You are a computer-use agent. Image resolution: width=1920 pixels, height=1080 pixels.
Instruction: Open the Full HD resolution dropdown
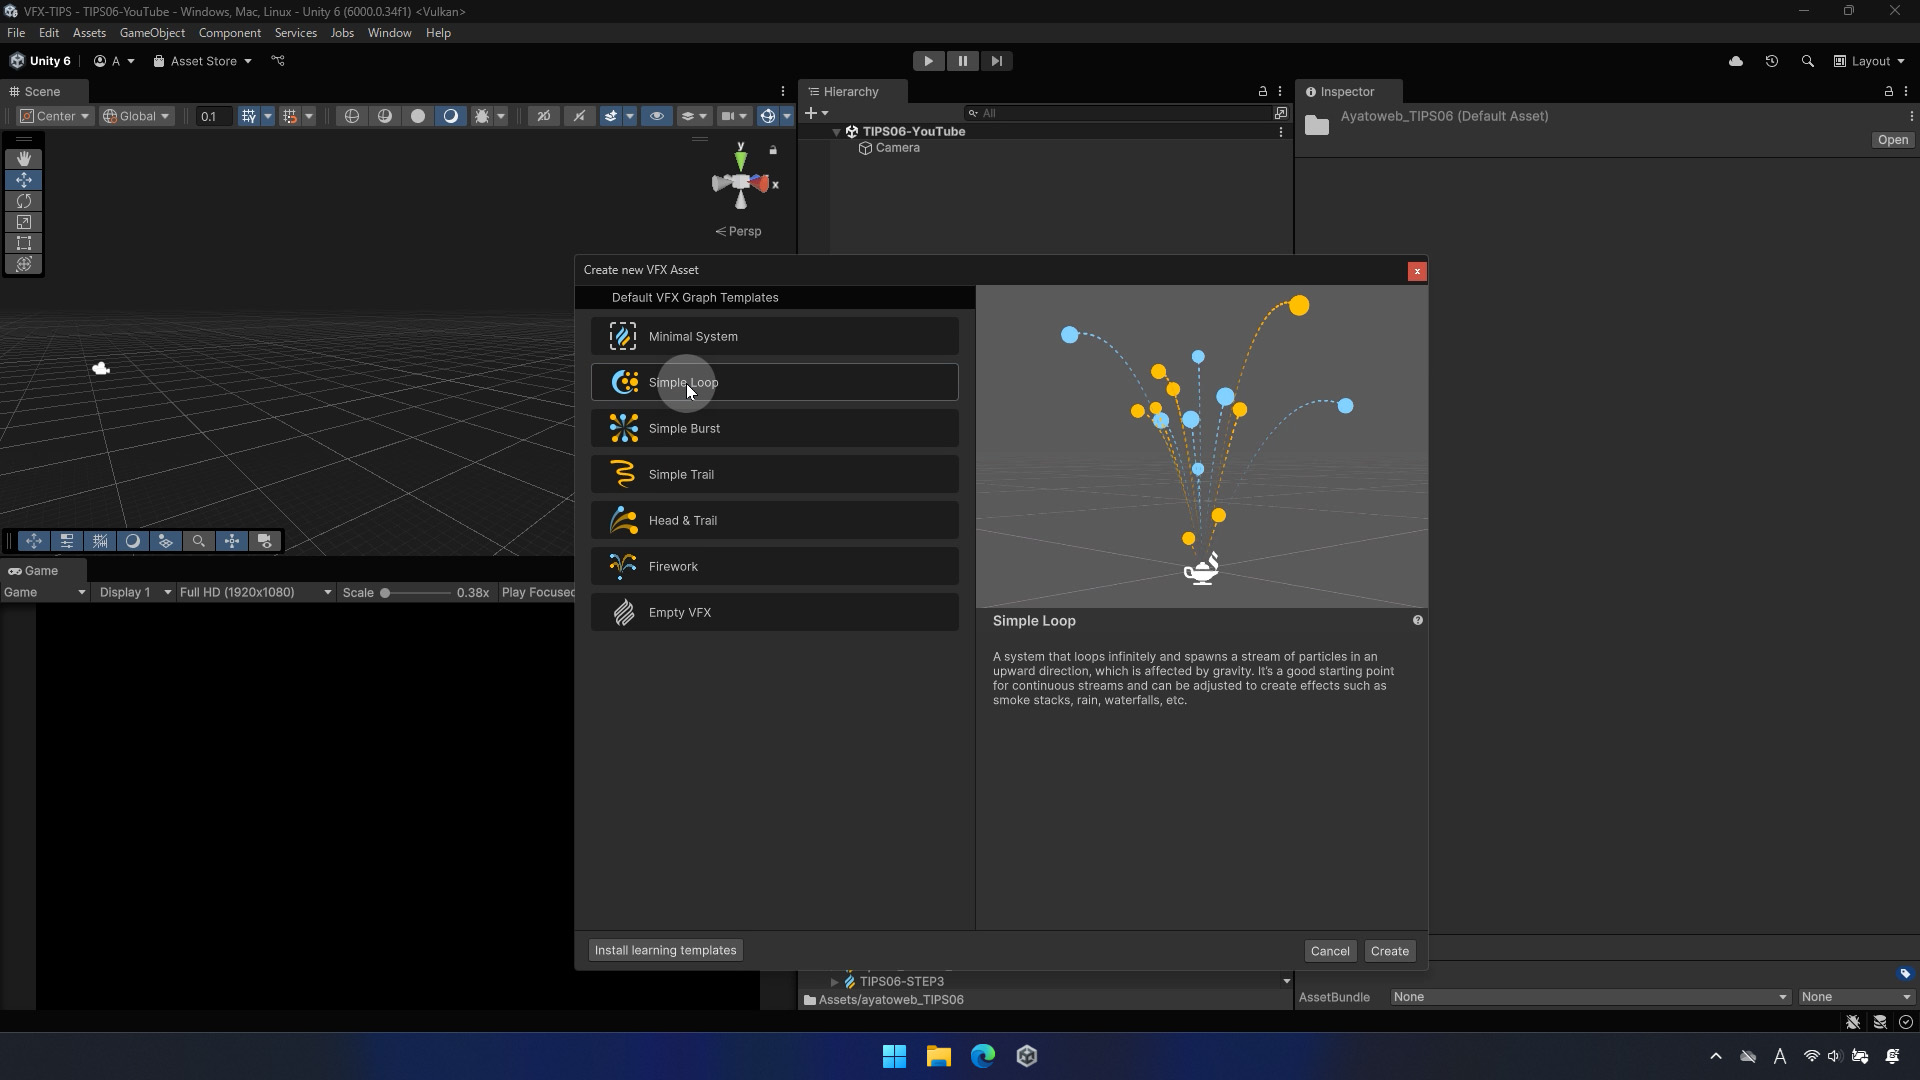[x=255, y=592]
